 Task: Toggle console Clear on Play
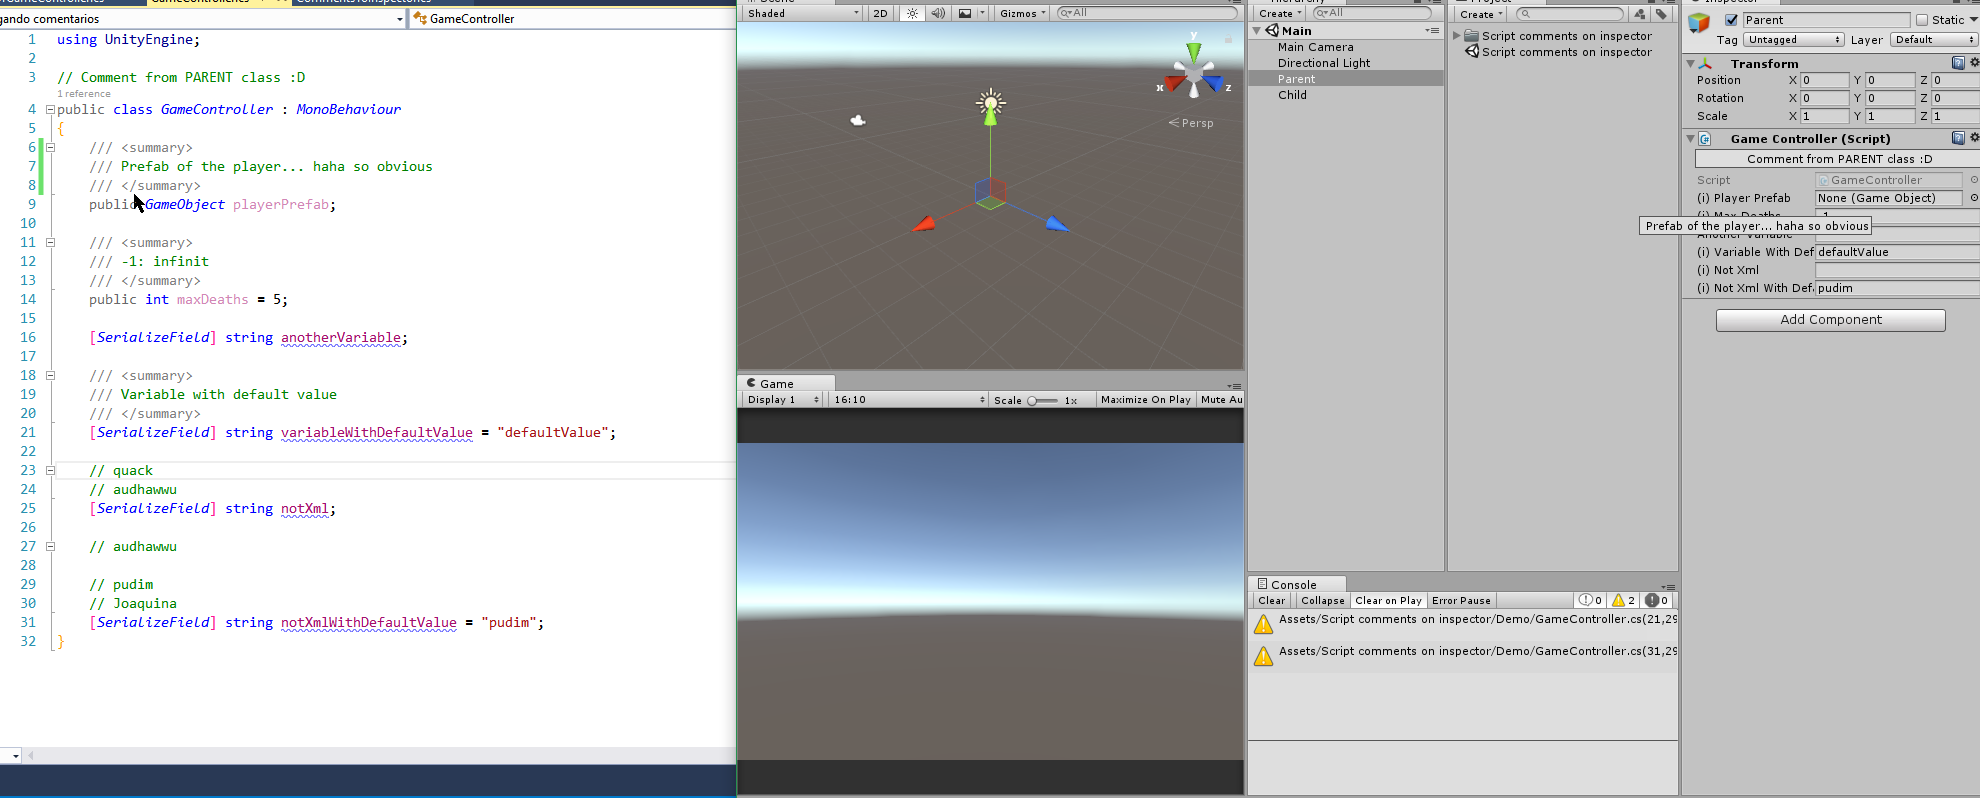(x=1388, y=601)
